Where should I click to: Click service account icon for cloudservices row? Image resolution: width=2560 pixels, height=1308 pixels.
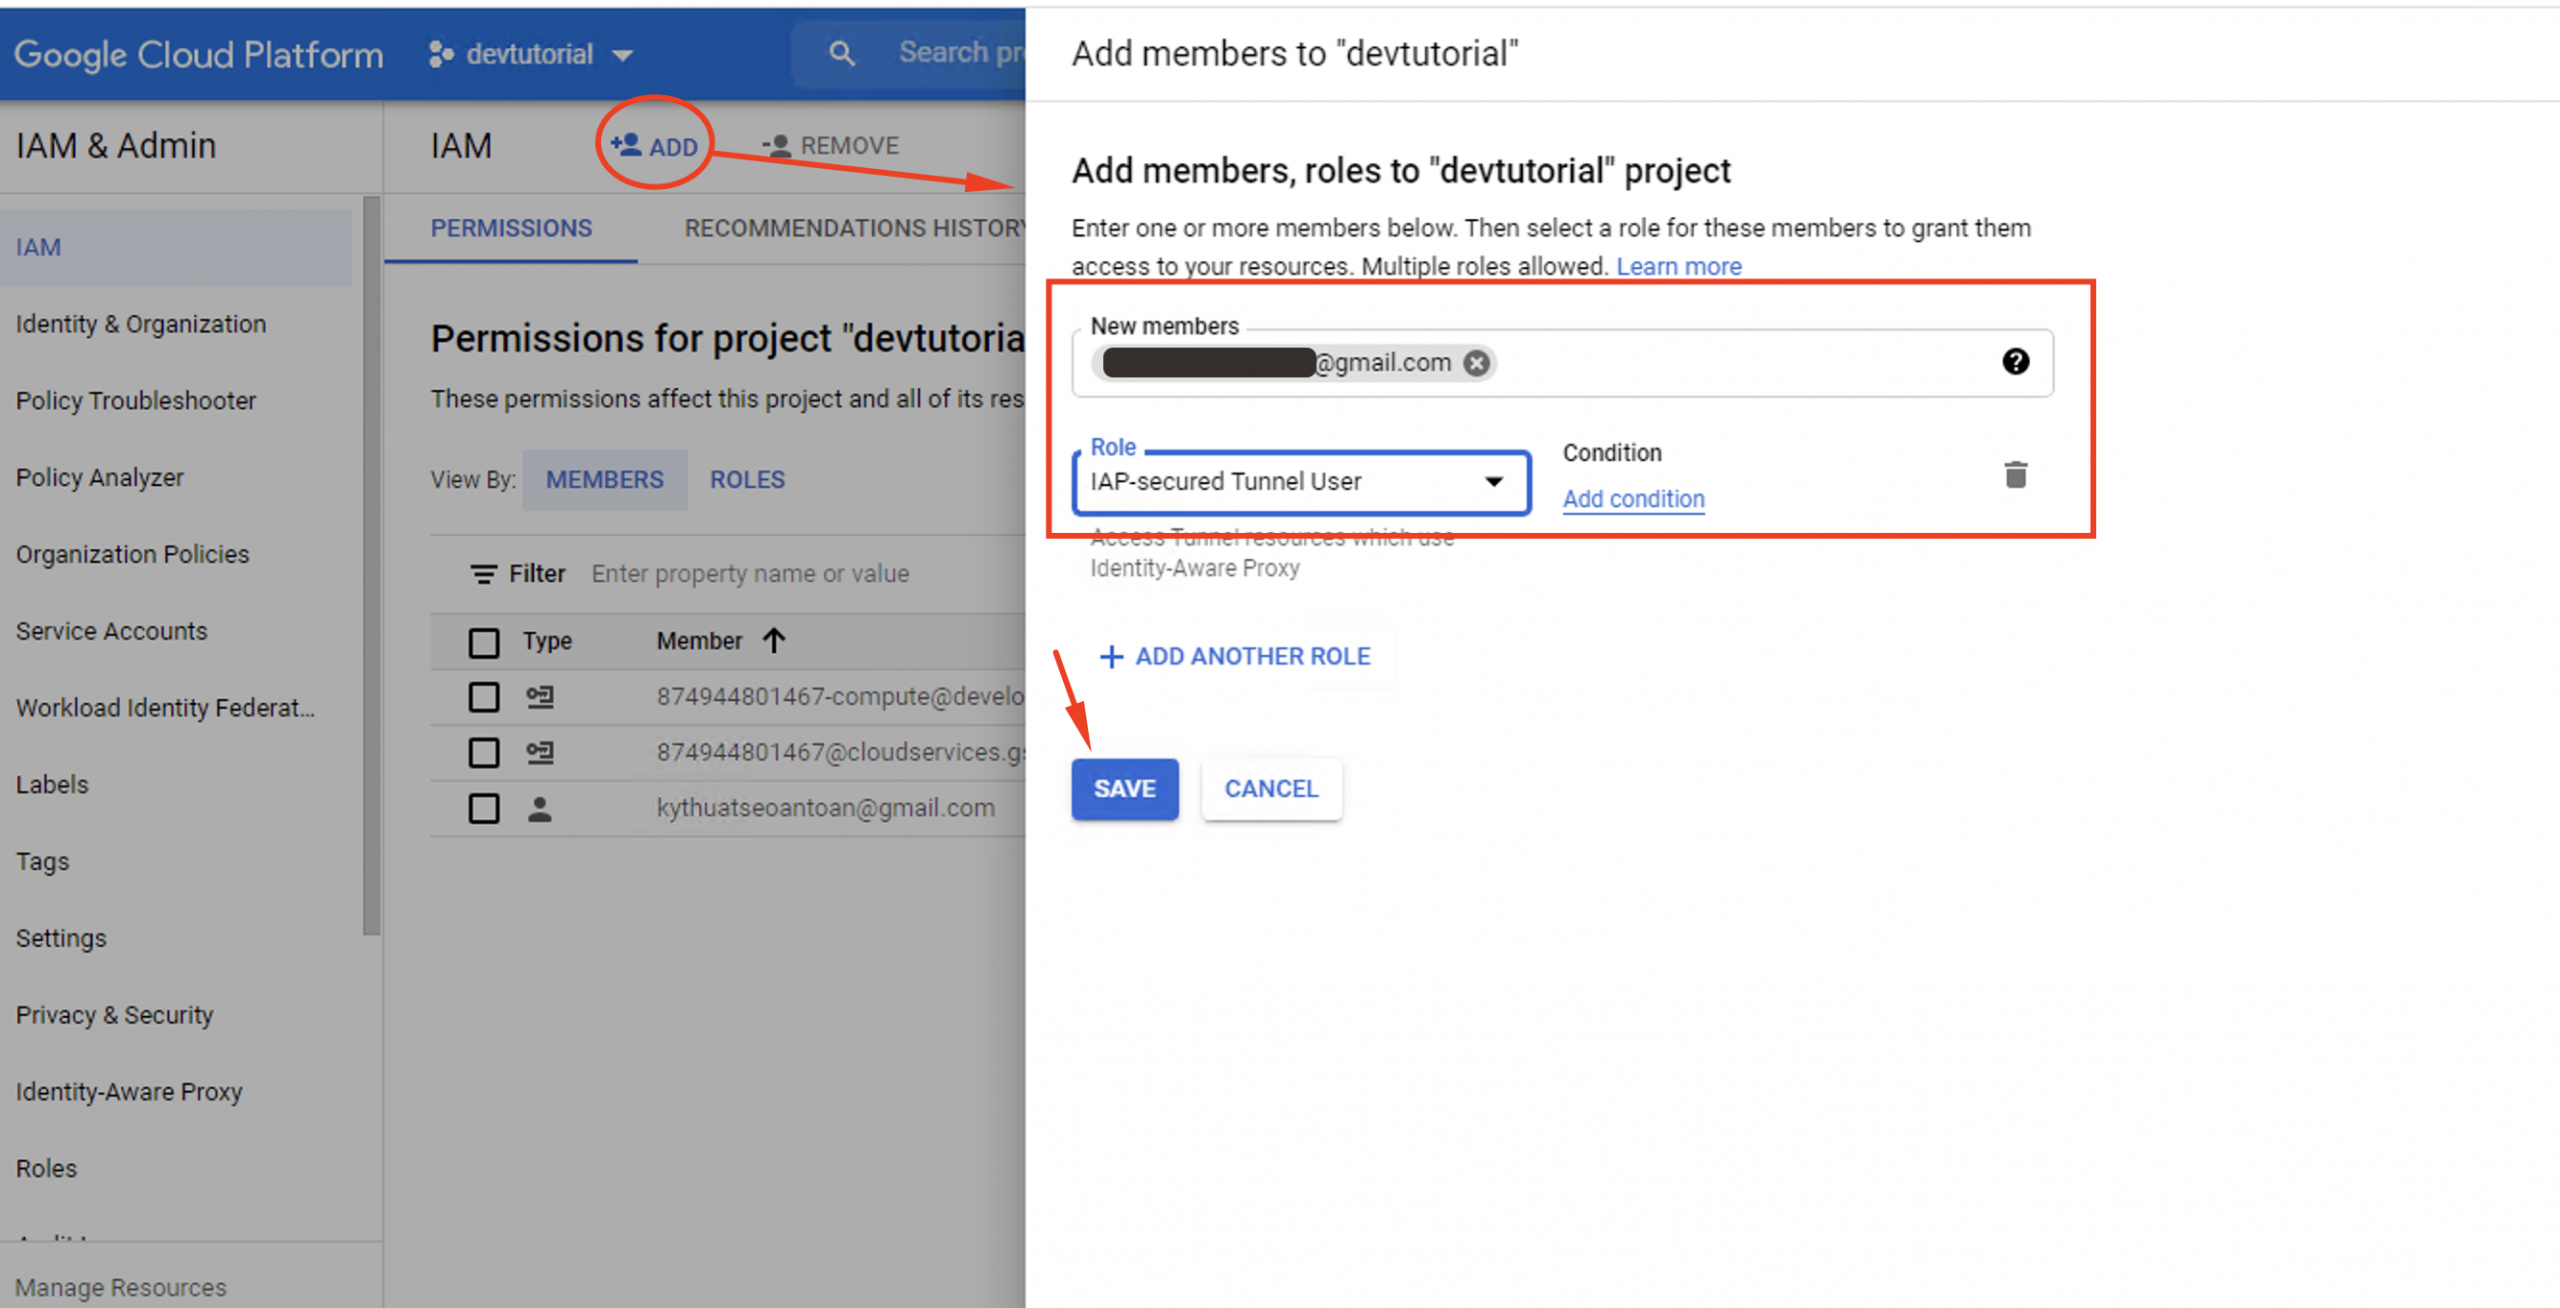click(540, 752)
